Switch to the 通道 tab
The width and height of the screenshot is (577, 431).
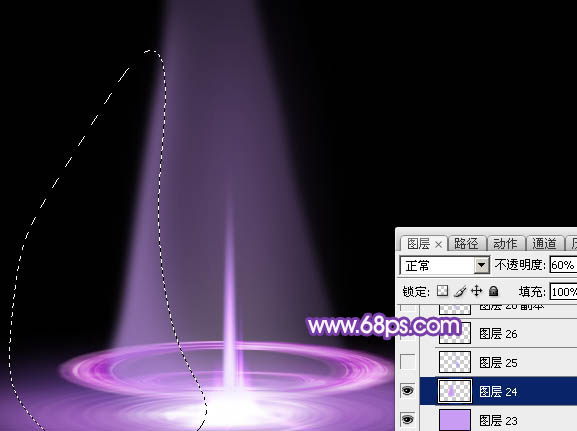(x=544, y=244)
